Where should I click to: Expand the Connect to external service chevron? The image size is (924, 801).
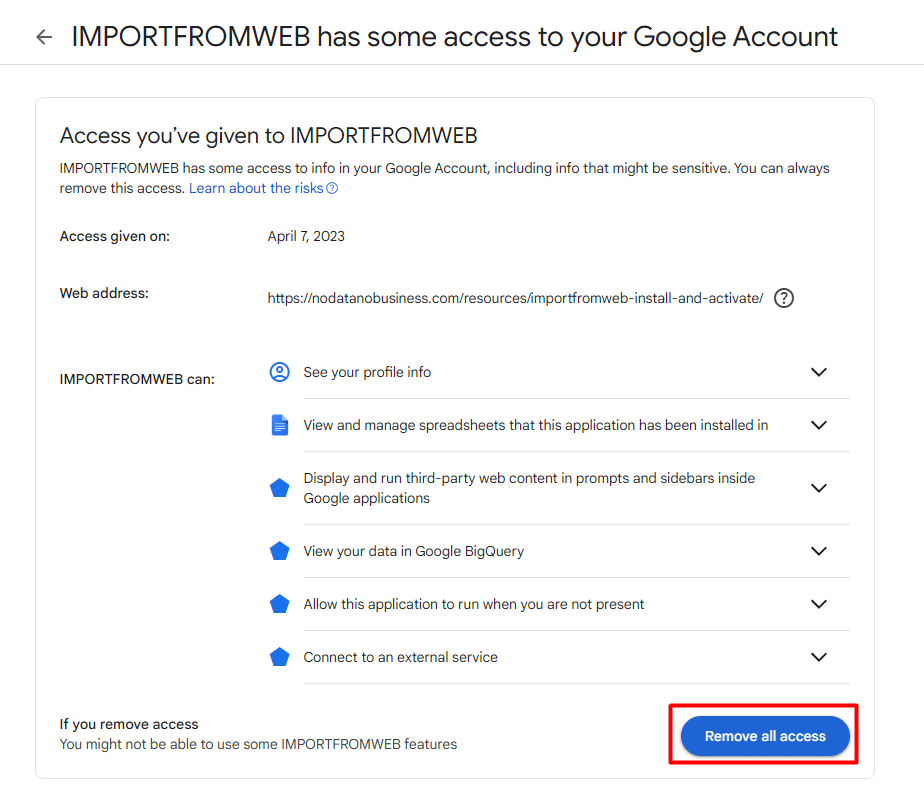tap(819, 657)
